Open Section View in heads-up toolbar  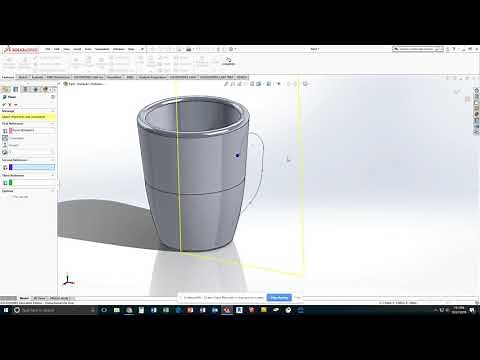tap(246, 84)
